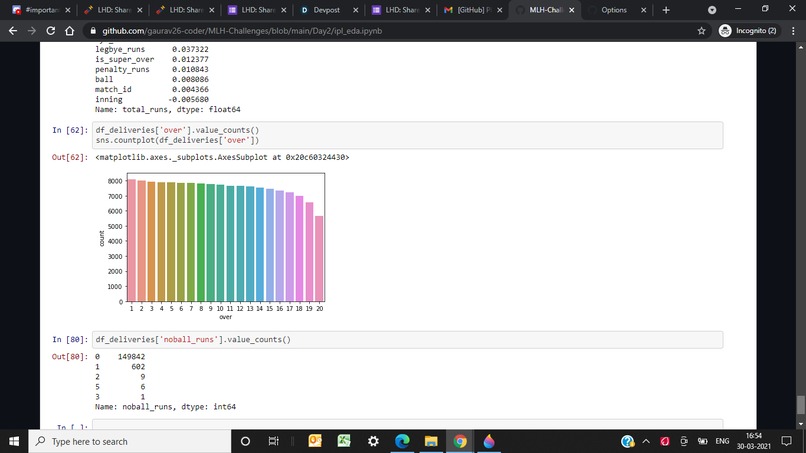
Task: Close the Devpost tab
Action: coord(355,10)
